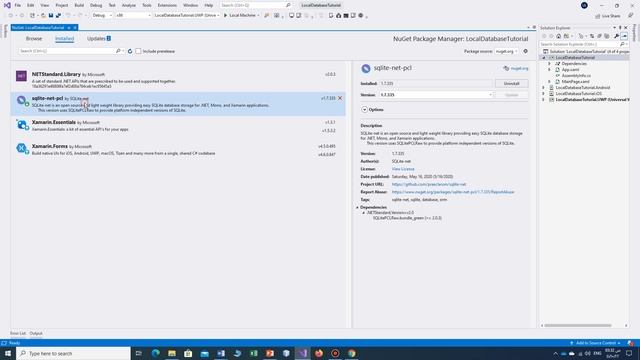Click the Xamarin.Essentials package icon
The height and width of the screenshot is (360, 640).
point(22,124)
